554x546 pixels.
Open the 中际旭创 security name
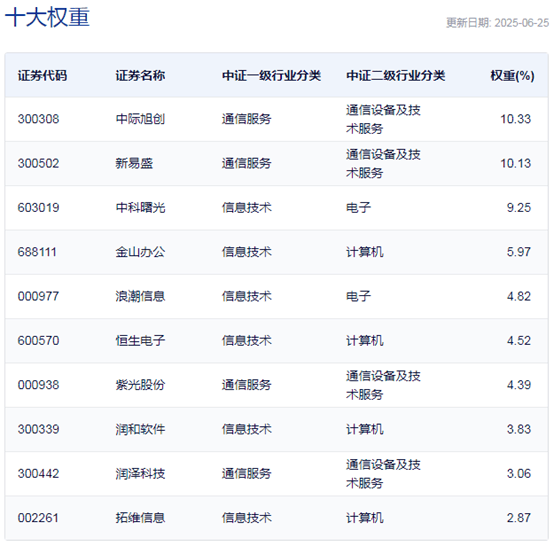(140, 119)
